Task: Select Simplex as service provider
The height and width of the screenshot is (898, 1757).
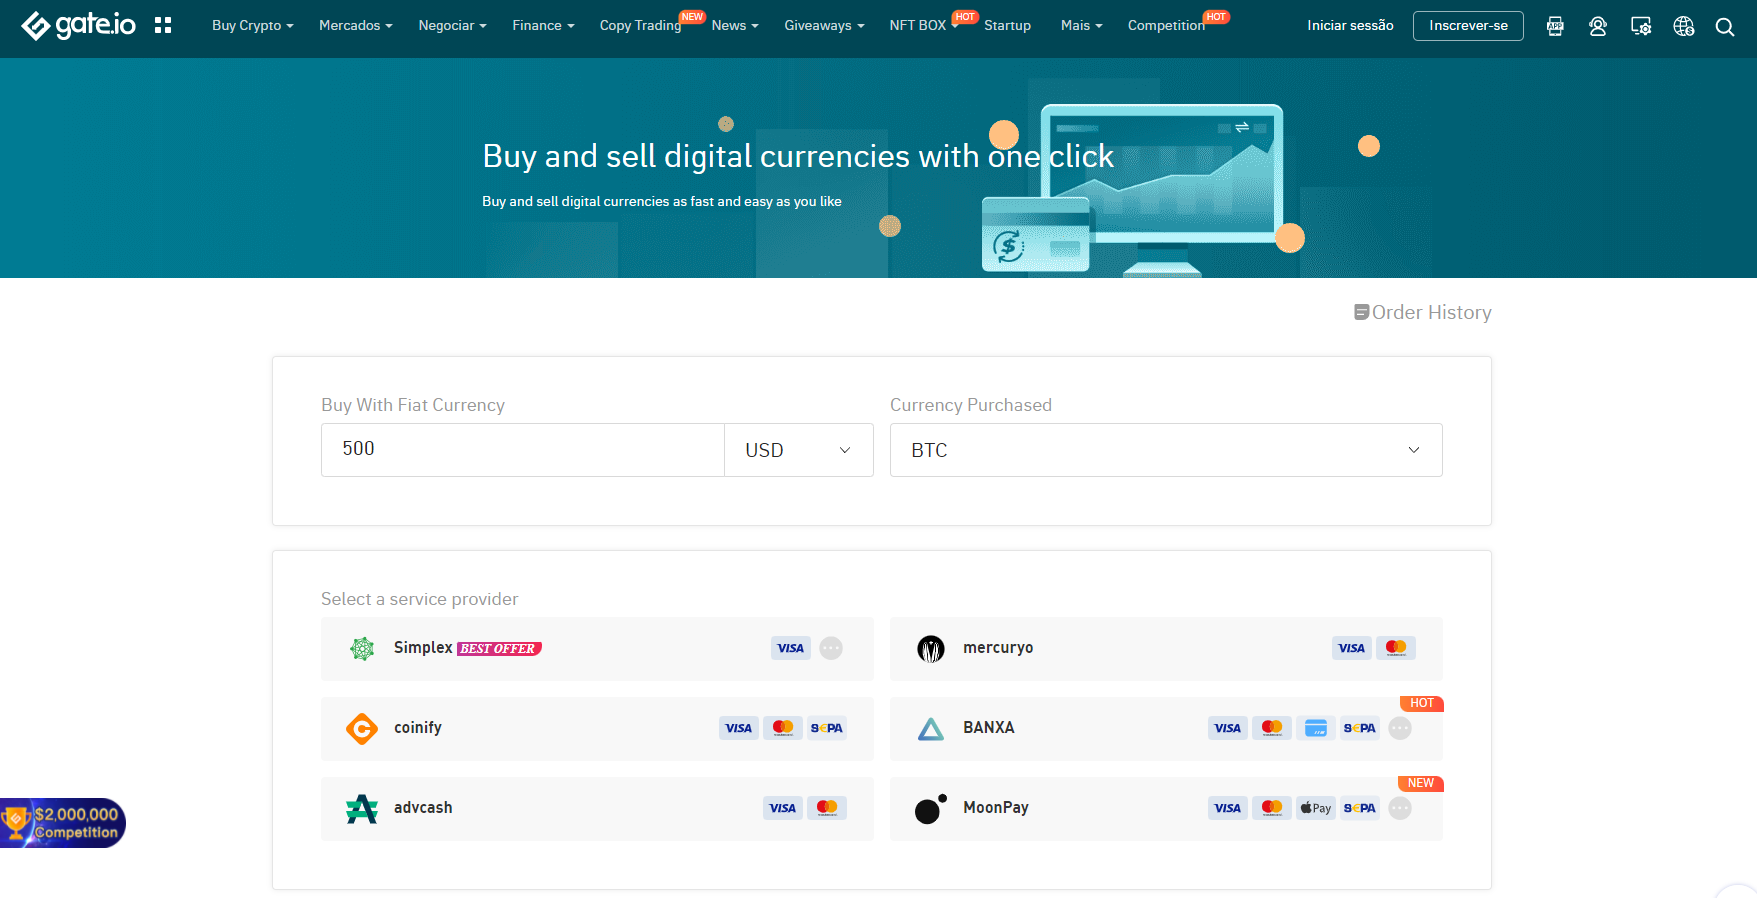Action: [597, 649]
